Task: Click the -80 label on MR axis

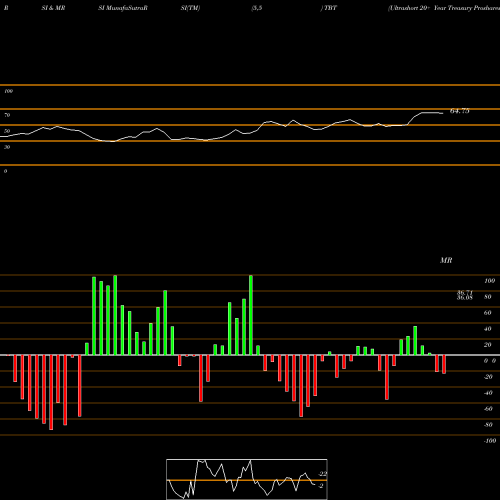Action: tap(488, 425)
